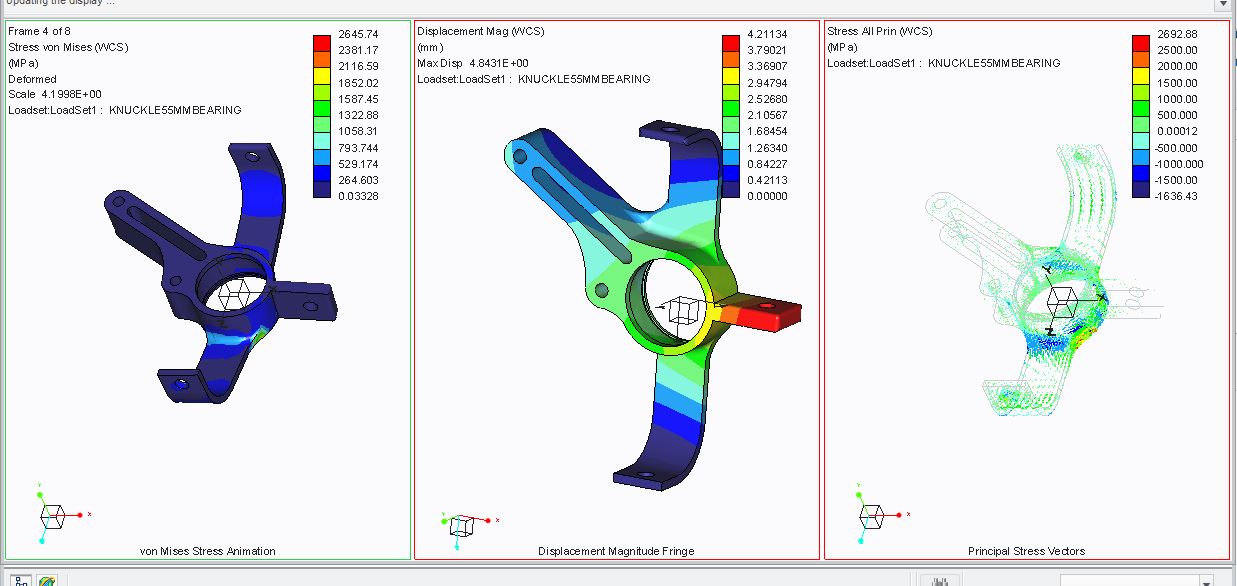Click WCS cube inside bearing bore, von Mises model

point(237,295)
